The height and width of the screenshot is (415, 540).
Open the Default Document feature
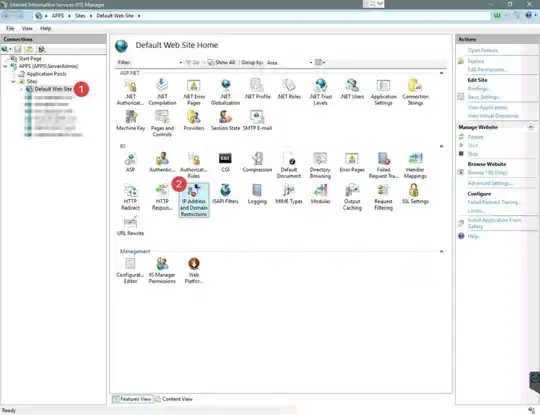point(289,165)
